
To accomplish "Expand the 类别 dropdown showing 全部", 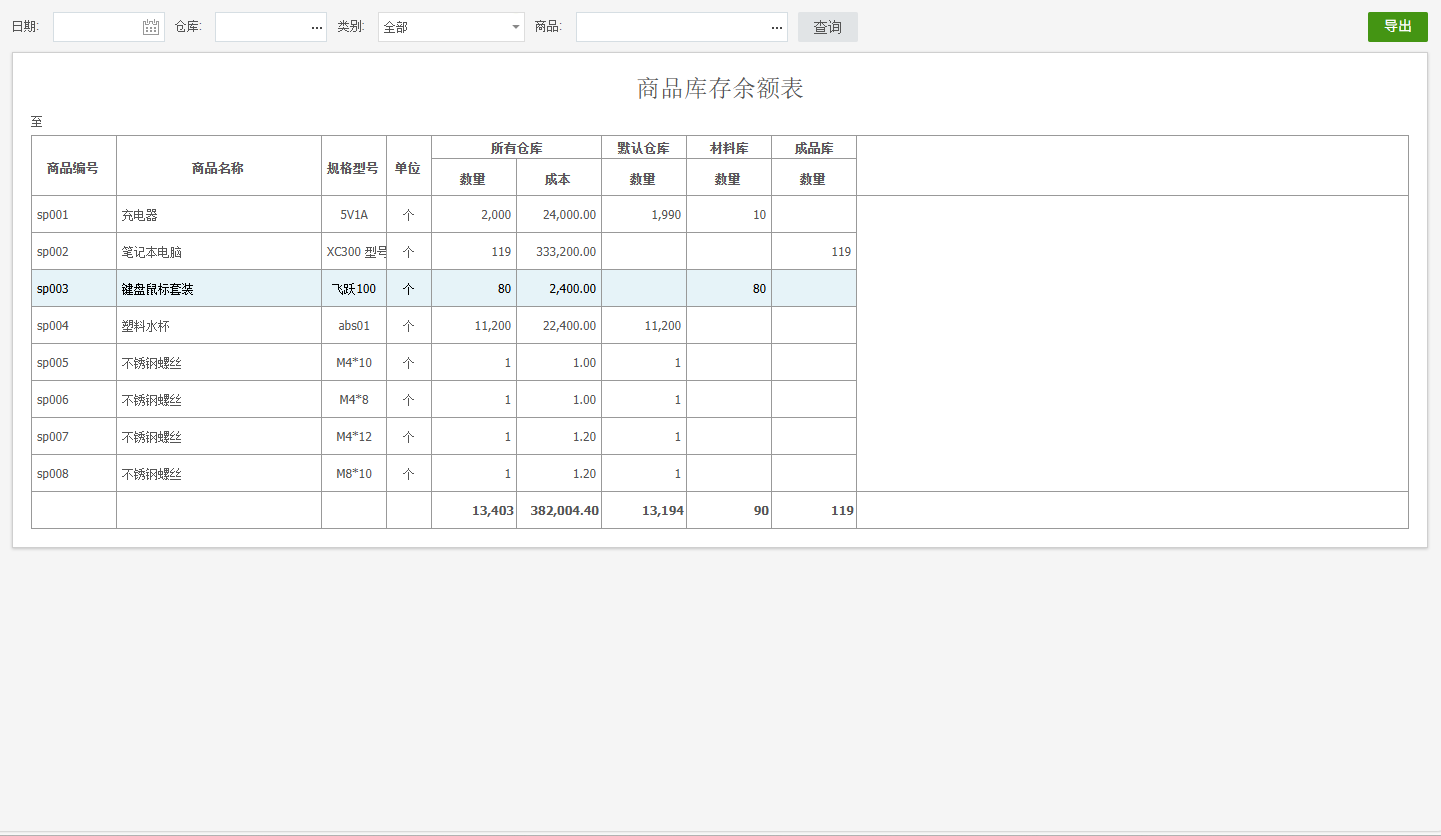I will pos(451,27).
